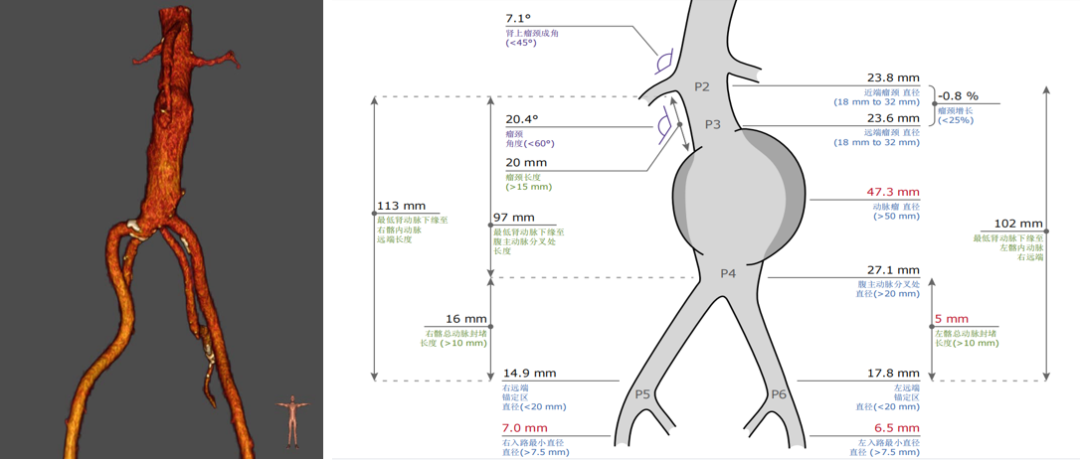The width and height of the screenshot is (1080, 460).
Task: Click the neck angle symbol near 20.4°
Action: coord(662,127)
